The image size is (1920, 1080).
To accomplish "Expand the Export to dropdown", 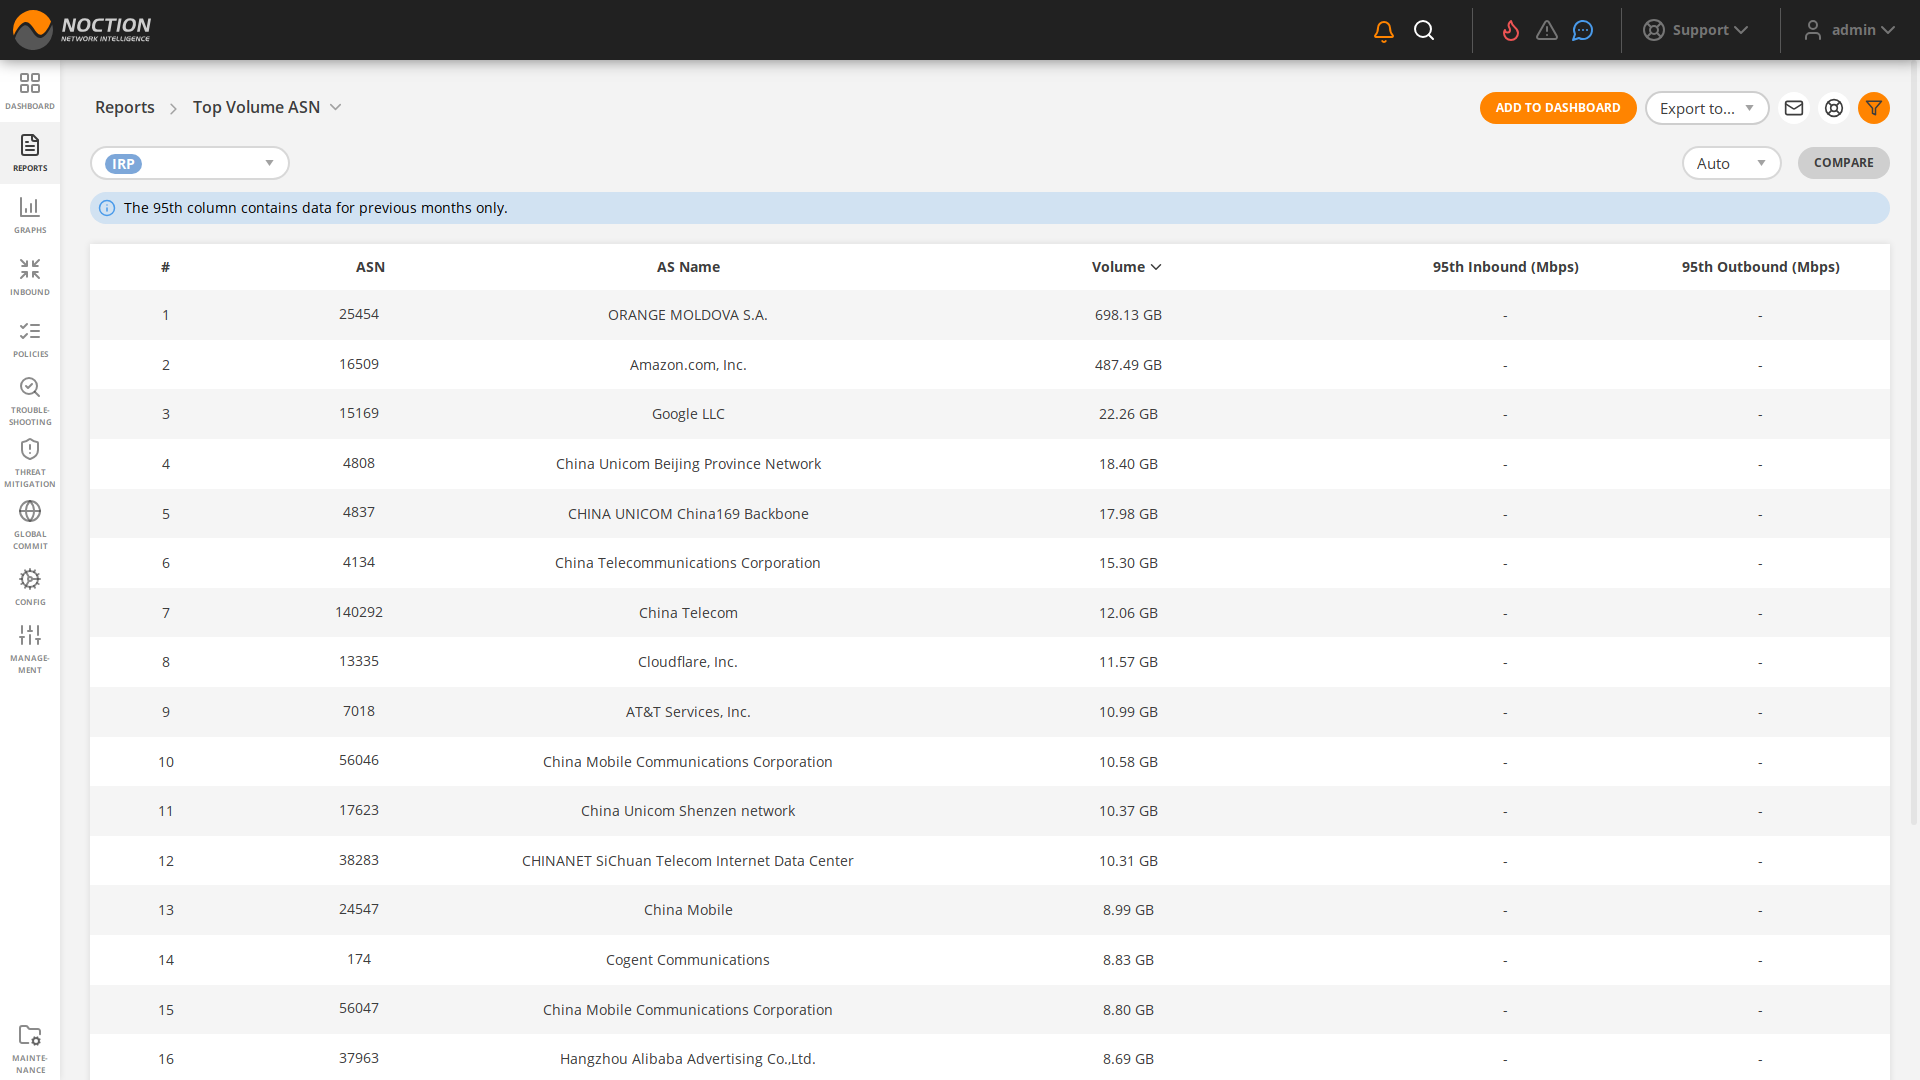I will pos(1706,108).
